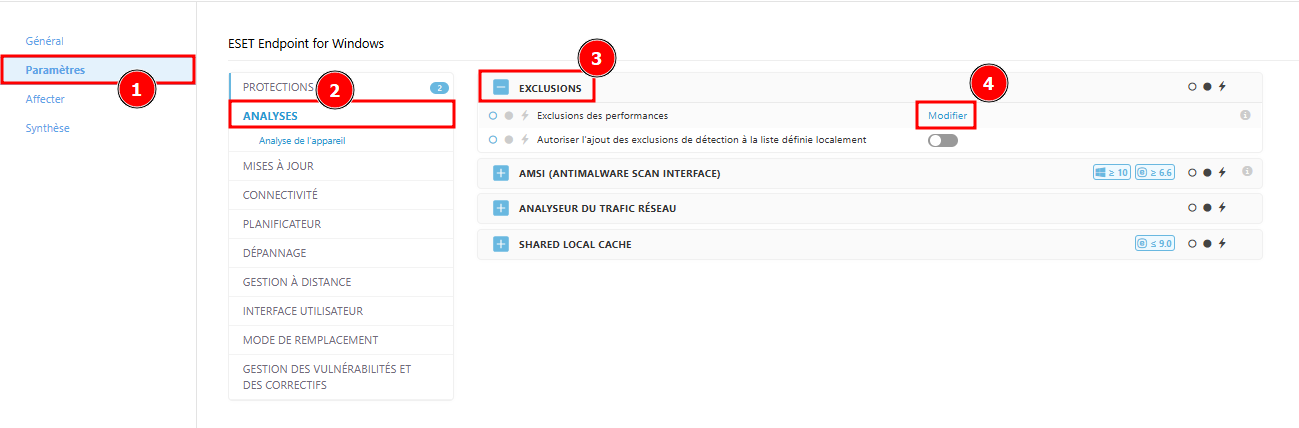Image resolution: width=1299 pixels, height=428 pixels.
Task: Collapse the EXCLUSIONS section with minus icon
Action: tap(502, 88)
